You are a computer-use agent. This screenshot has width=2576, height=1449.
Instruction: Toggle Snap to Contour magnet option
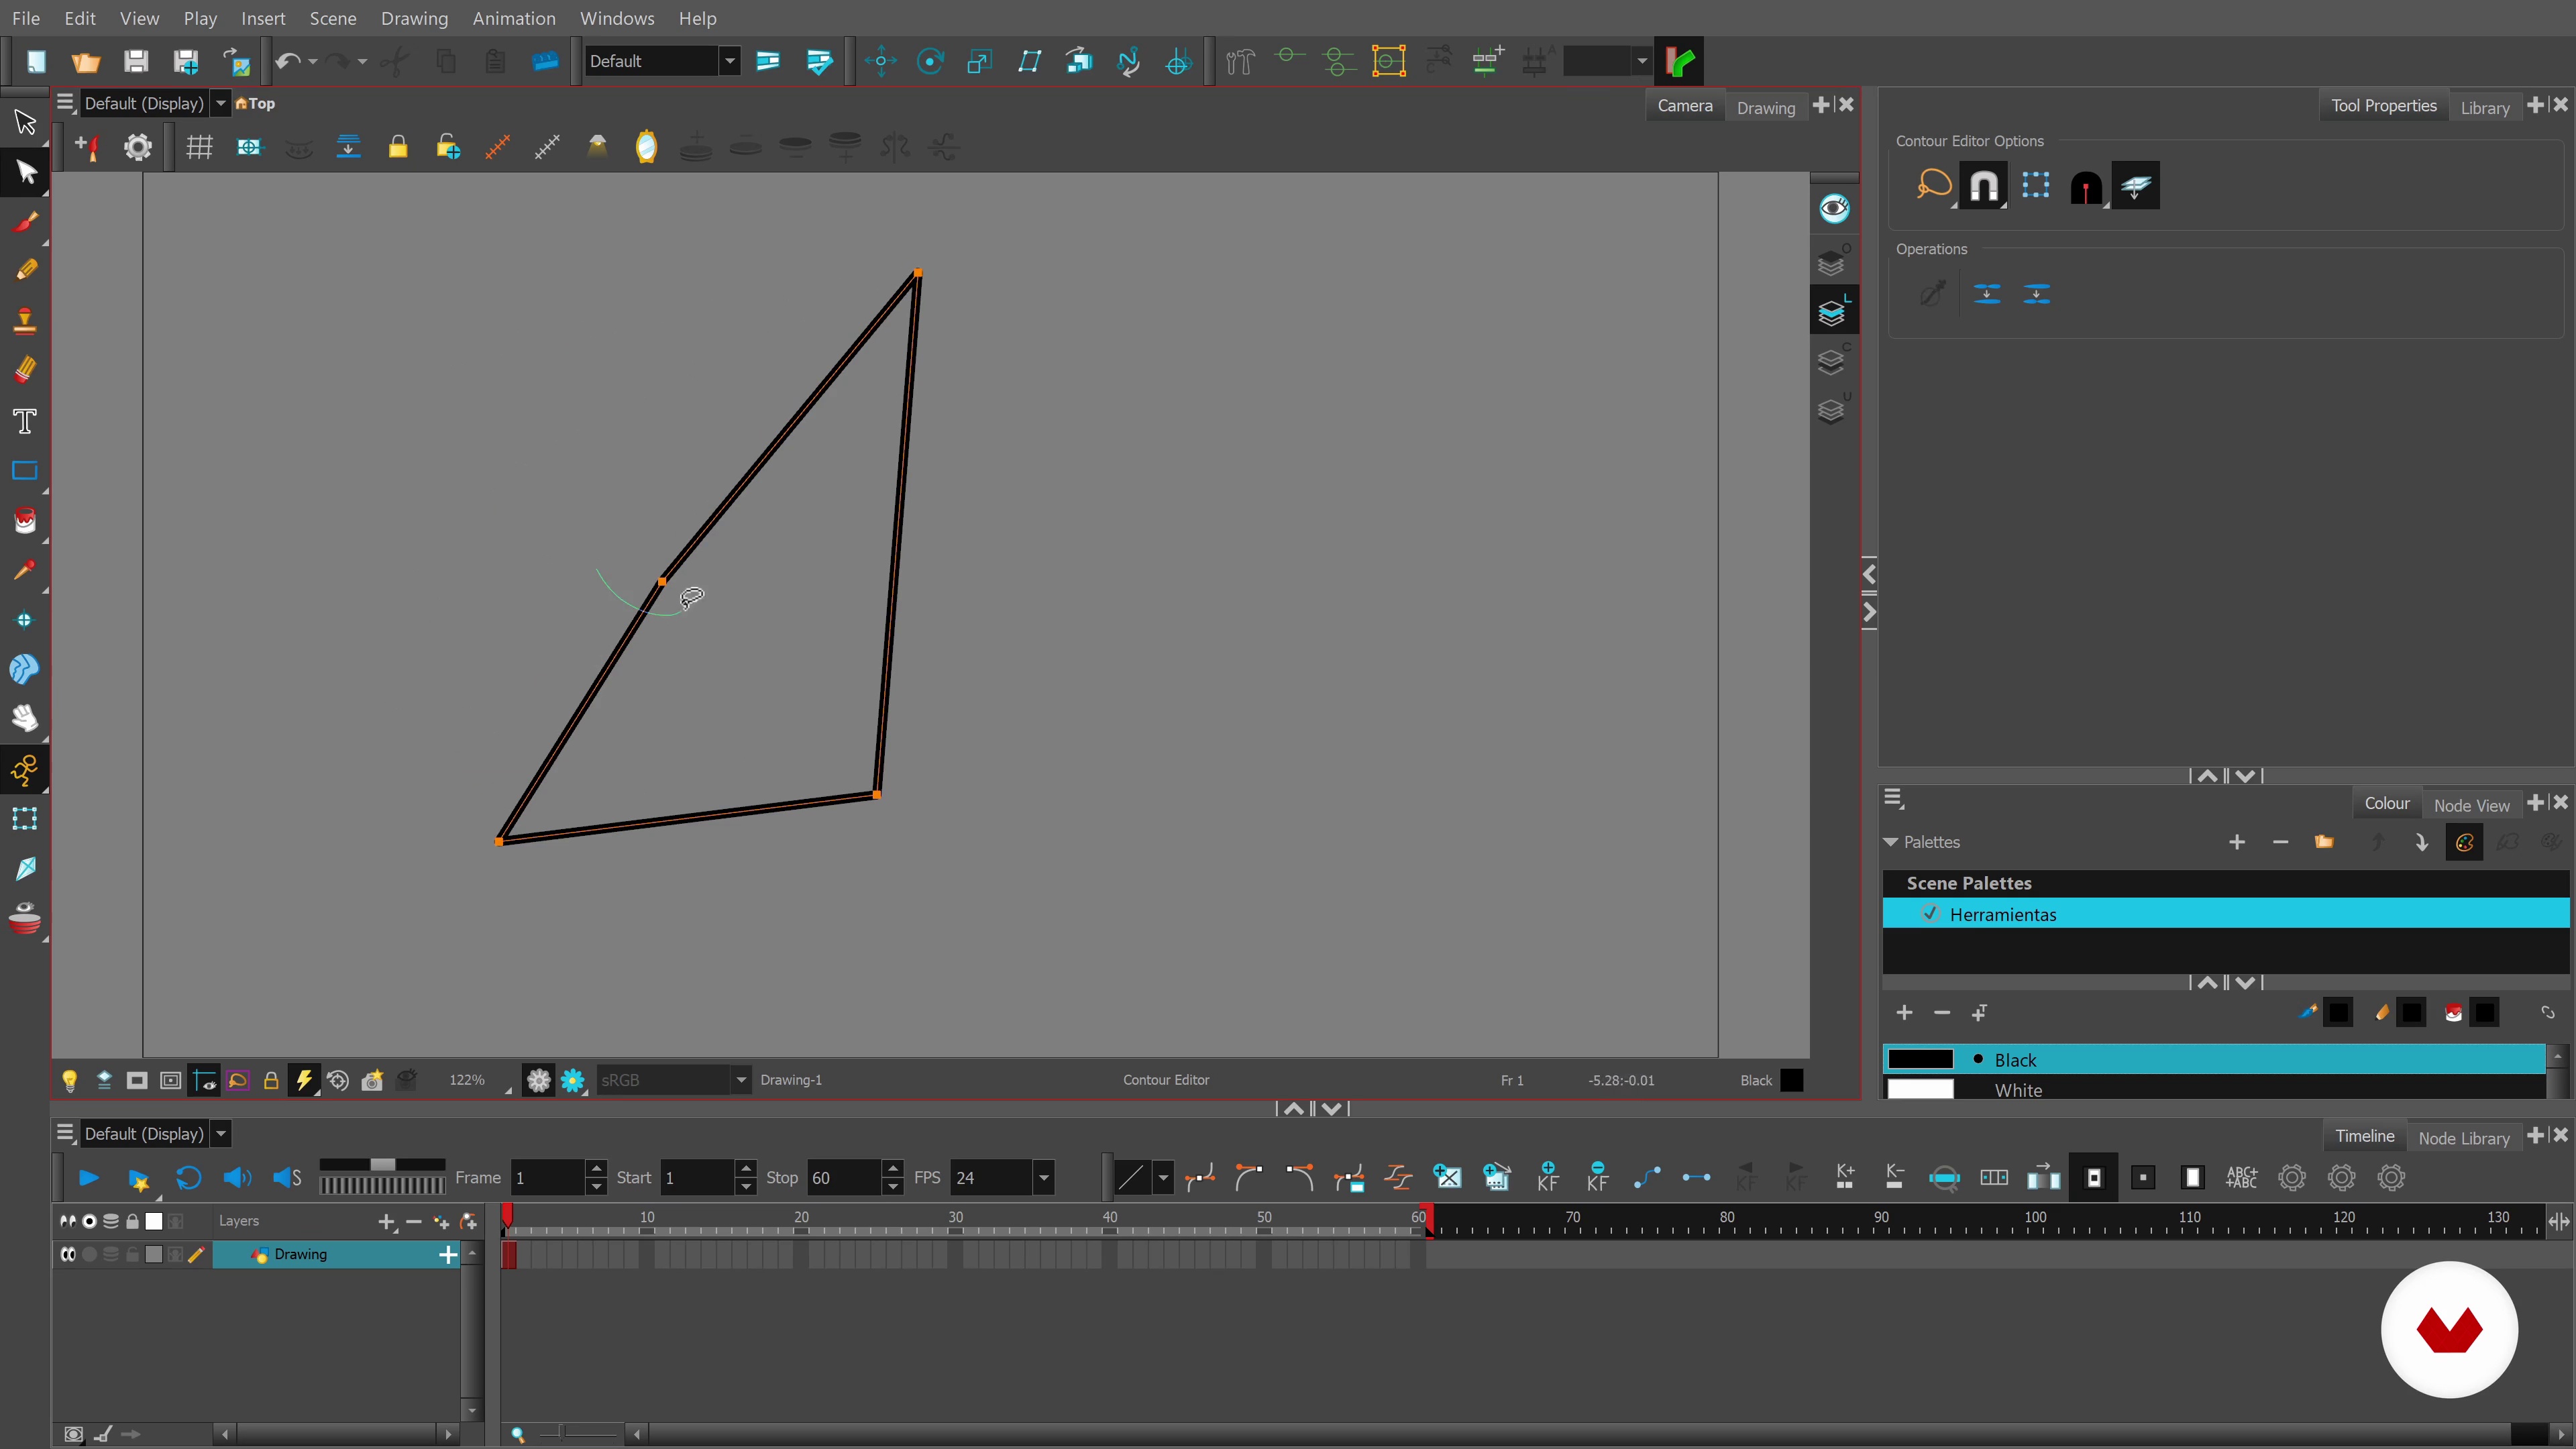(x=1984, y=185)
